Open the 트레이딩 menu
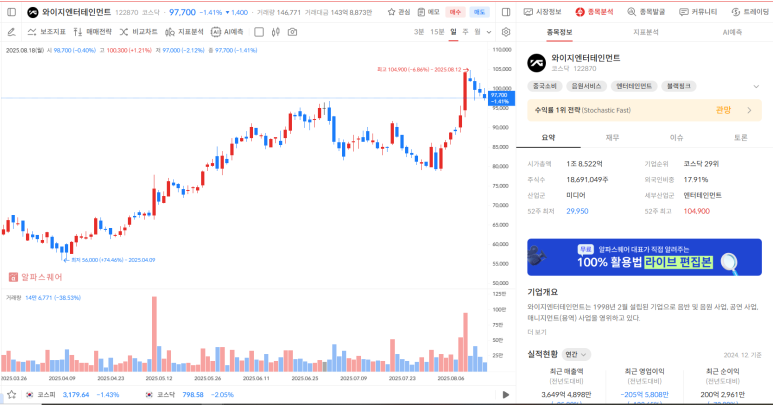Viewport: 773px width, 405px height. (750, 12)
